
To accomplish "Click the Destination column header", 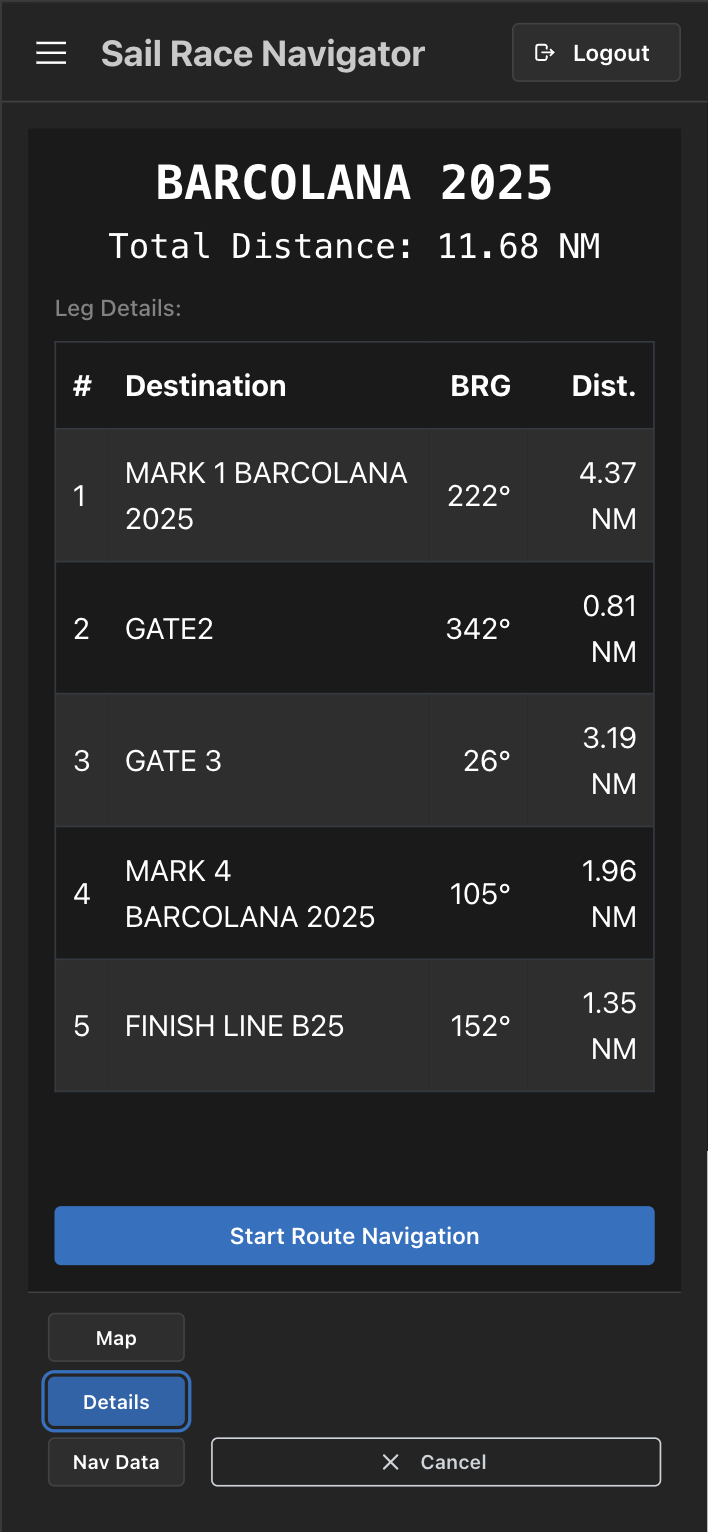I will [x=206, y=386].
